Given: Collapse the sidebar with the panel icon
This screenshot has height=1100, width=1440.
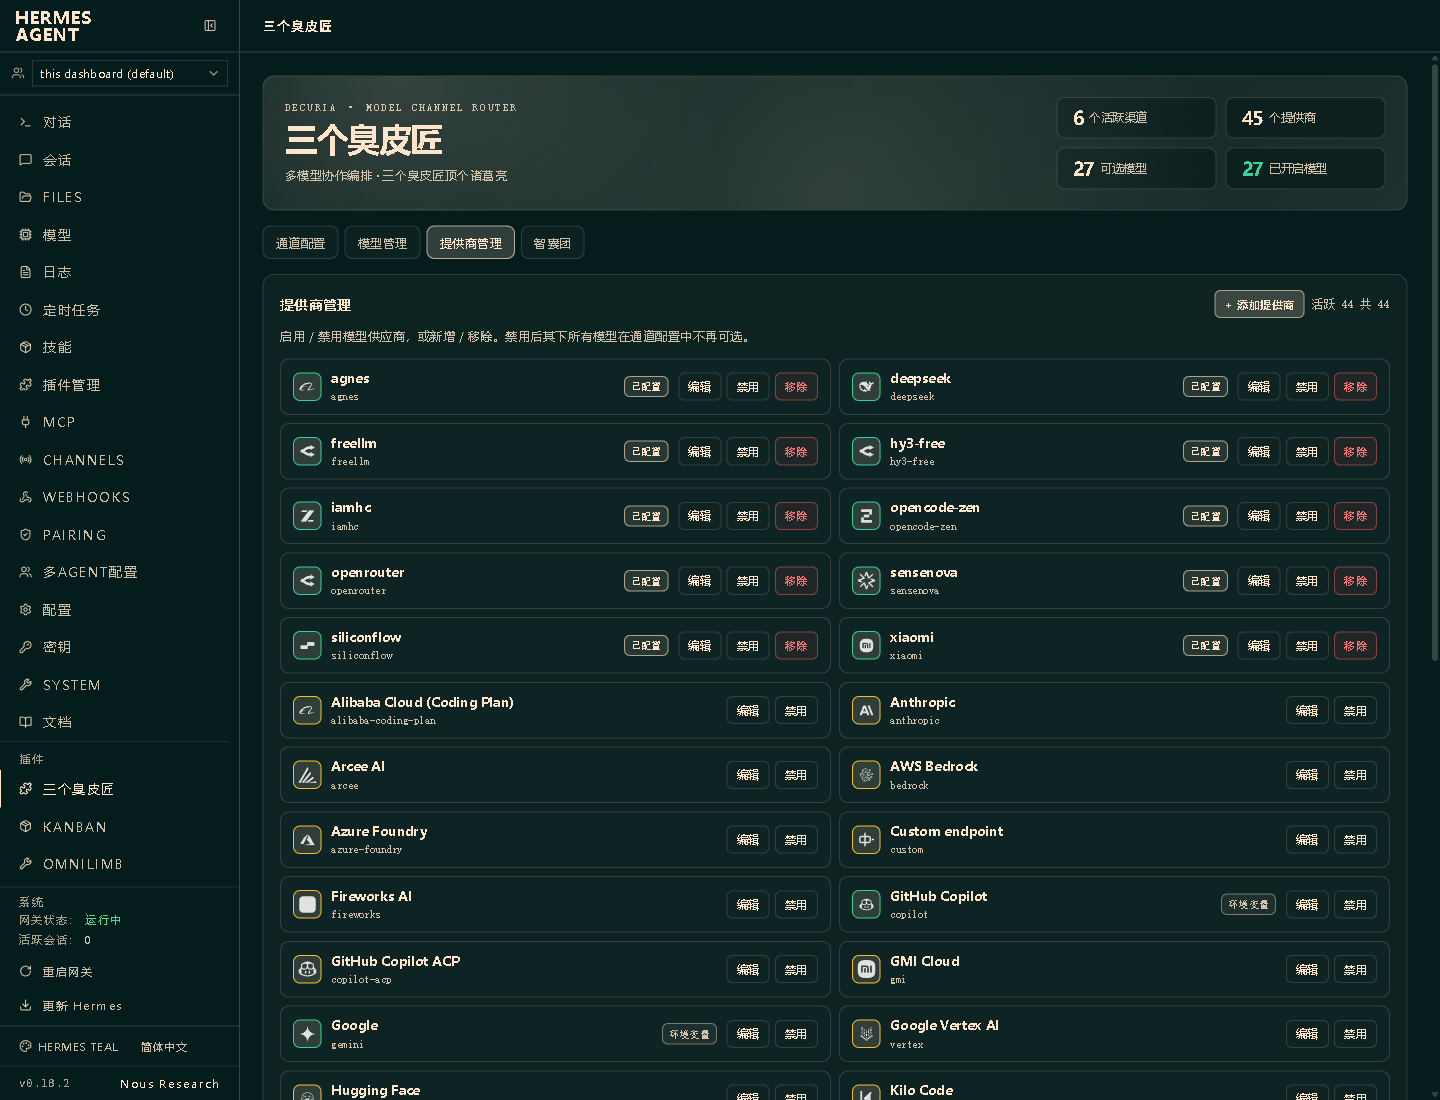Looking at the screenshot, I should tap(210, 26).
